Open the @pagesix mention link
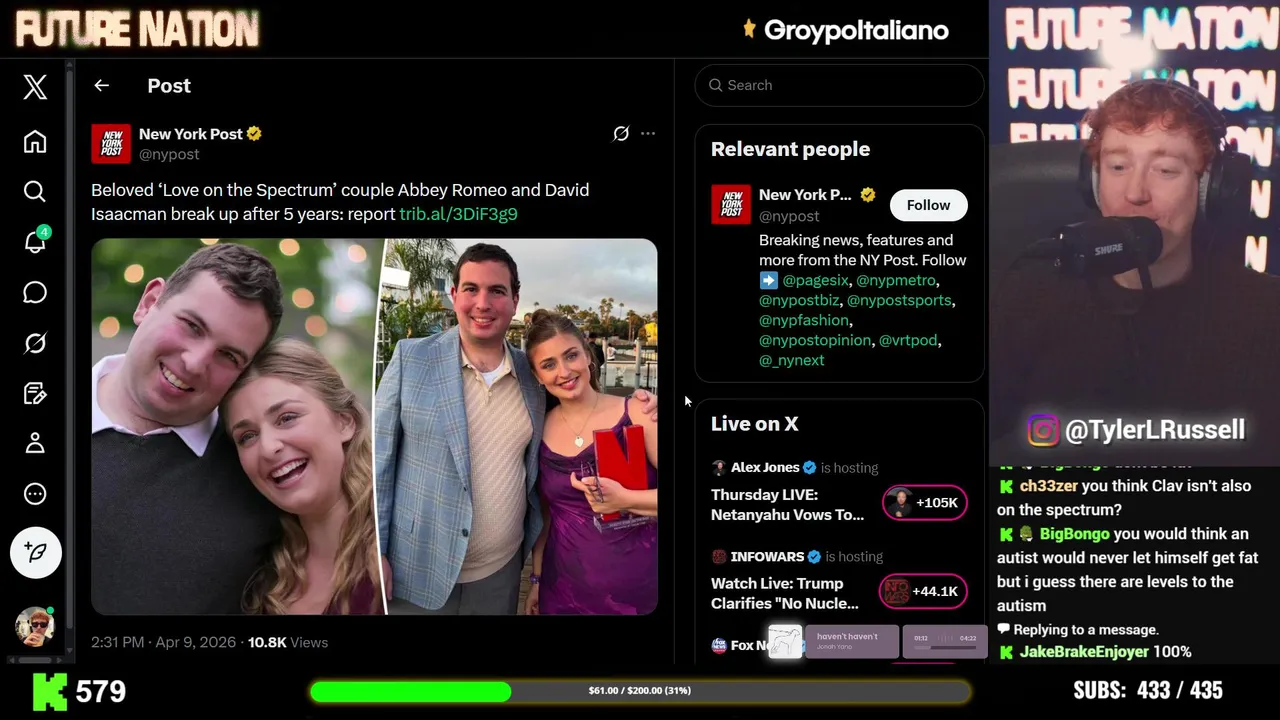1280x720 pixels. (x=817, y=280)
